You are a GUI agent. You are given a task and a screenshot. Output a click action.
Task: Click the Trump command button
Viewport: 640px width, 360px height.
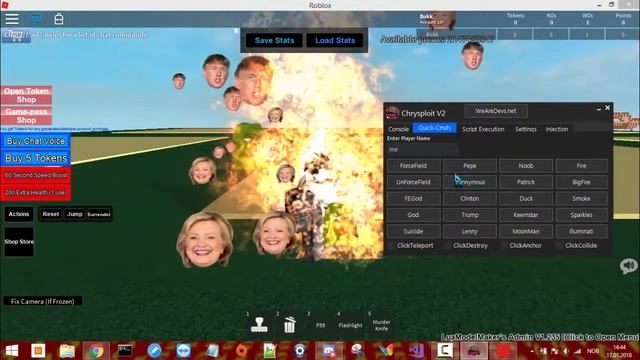470,215
